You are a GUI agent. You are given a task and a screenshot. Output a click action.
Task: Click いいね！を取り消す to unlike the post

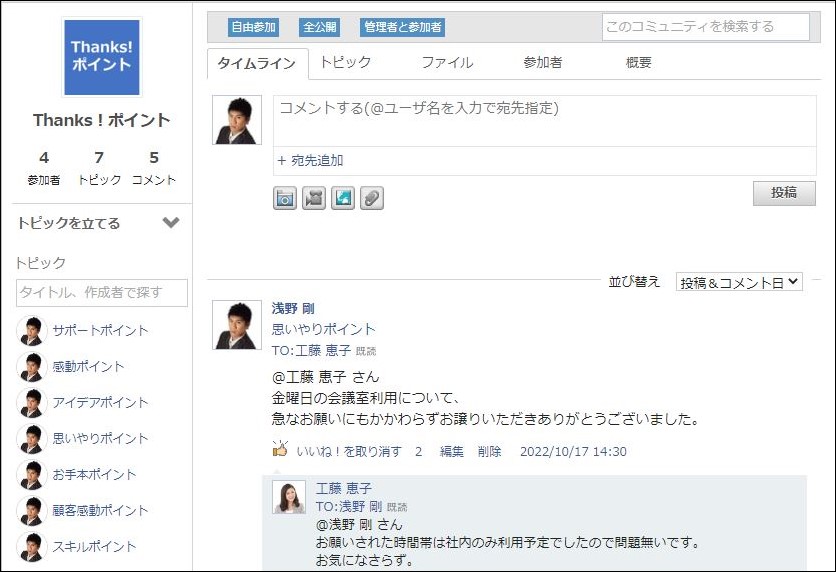[x=349, y=452]
